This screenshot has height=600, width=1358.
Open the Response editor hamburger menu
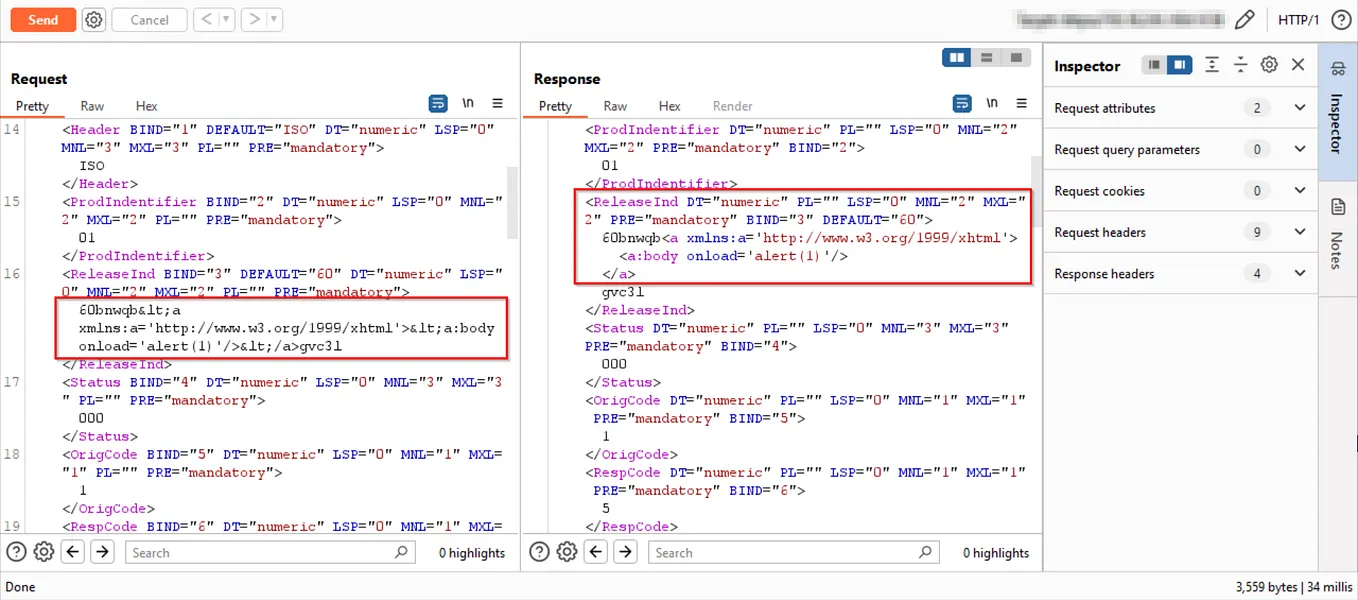click(1021, 103)
